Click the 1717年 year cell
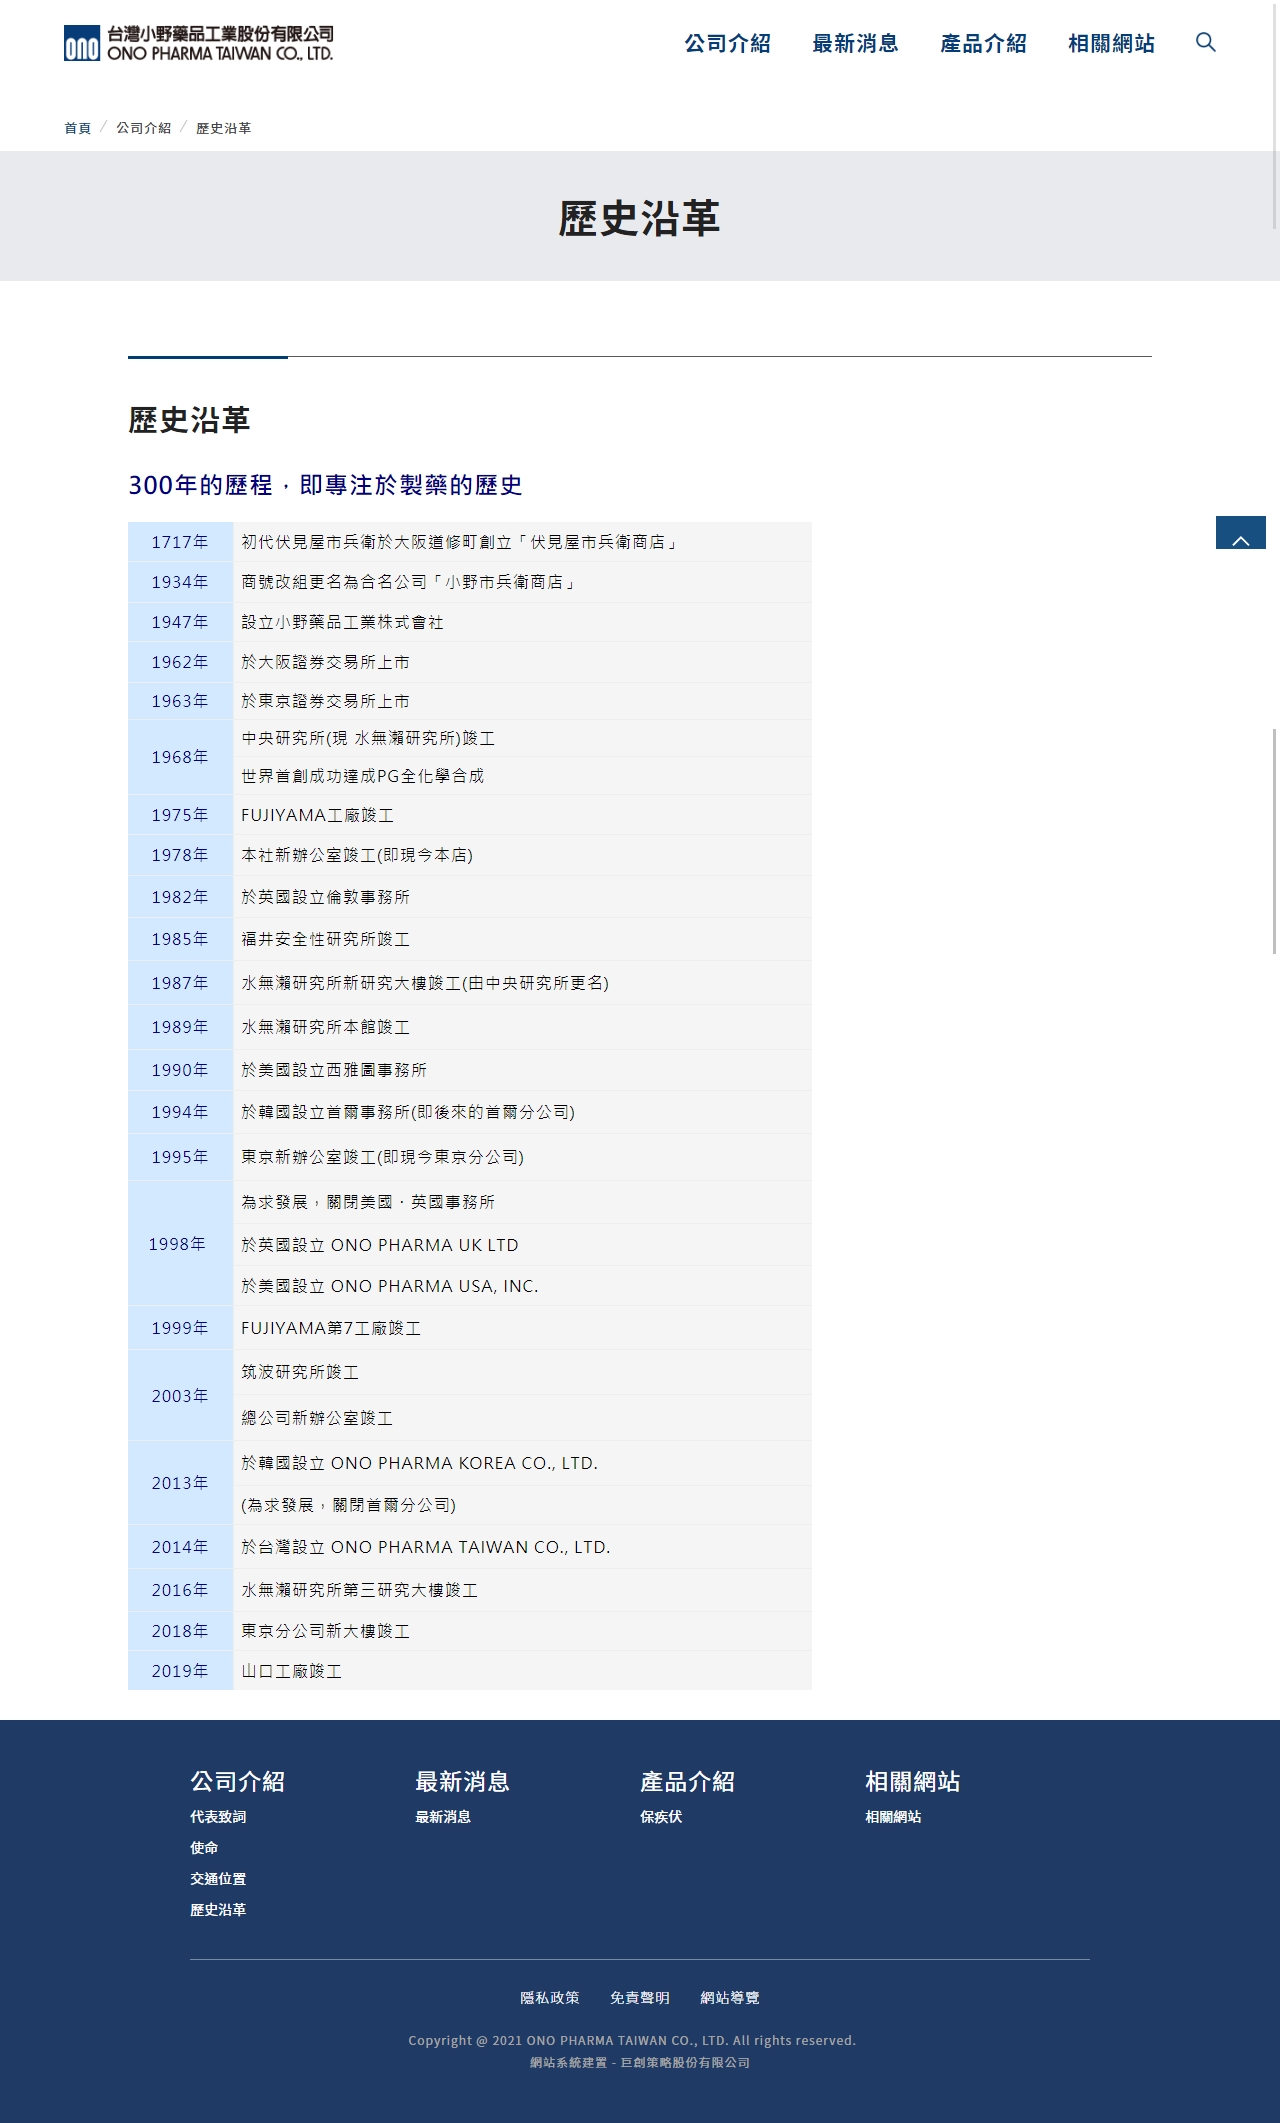This screenshot has width=1280, height=2123. click(180, 542)
